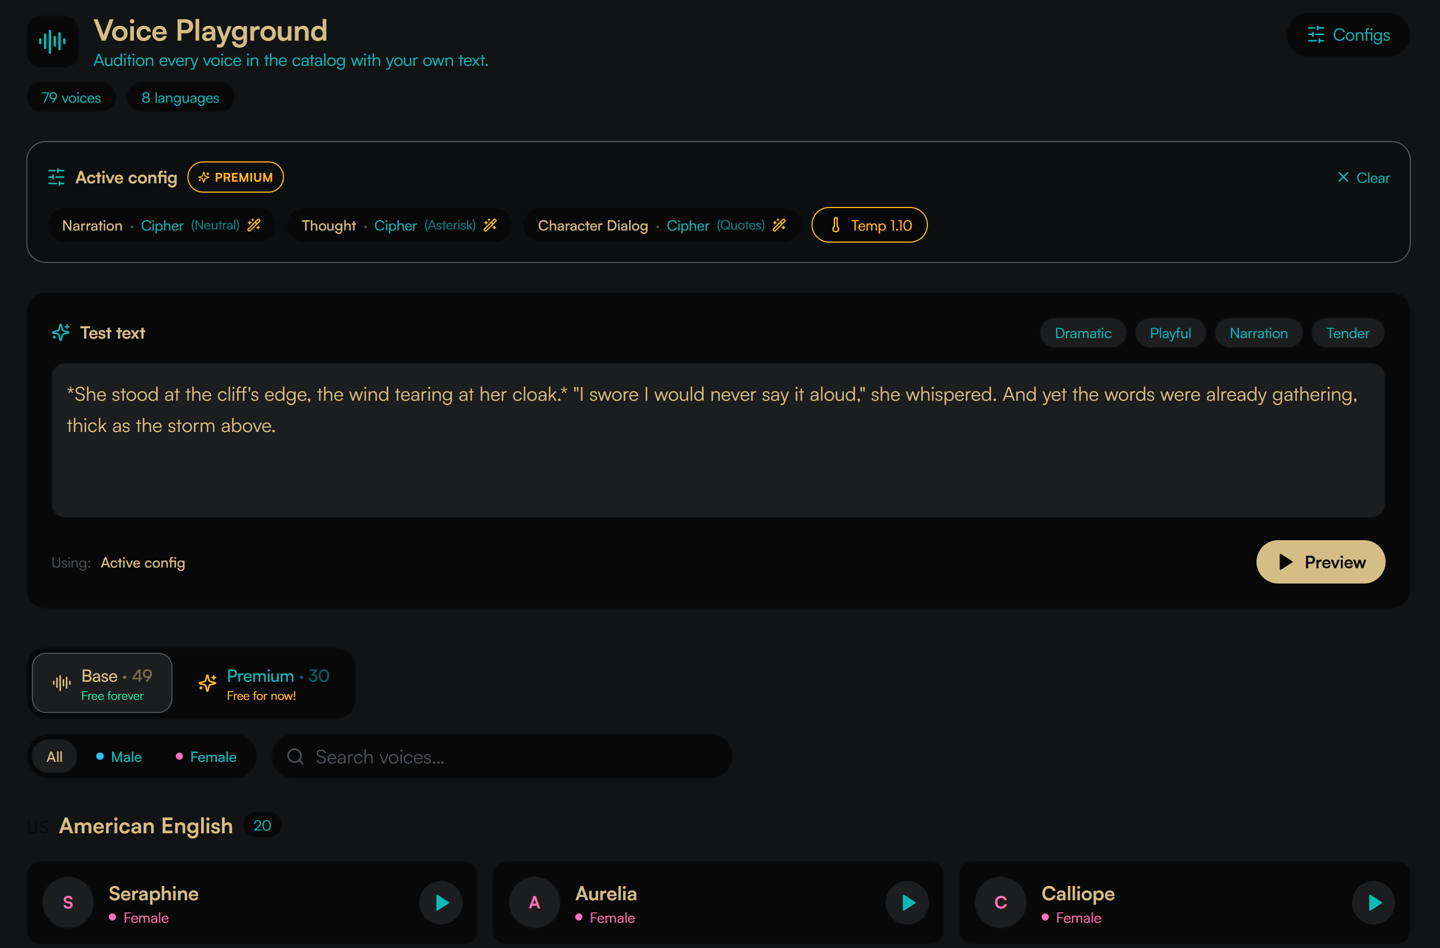The width and height of the screenshot is (1440, 948).
Task: Click the magic wand icon next to Narration Cipher
Action: 254,225
